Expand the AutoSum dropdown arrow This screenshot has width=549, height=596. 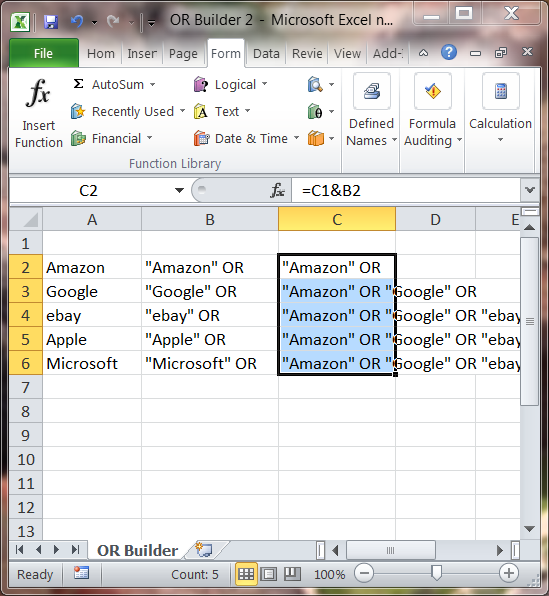[152, 84]
